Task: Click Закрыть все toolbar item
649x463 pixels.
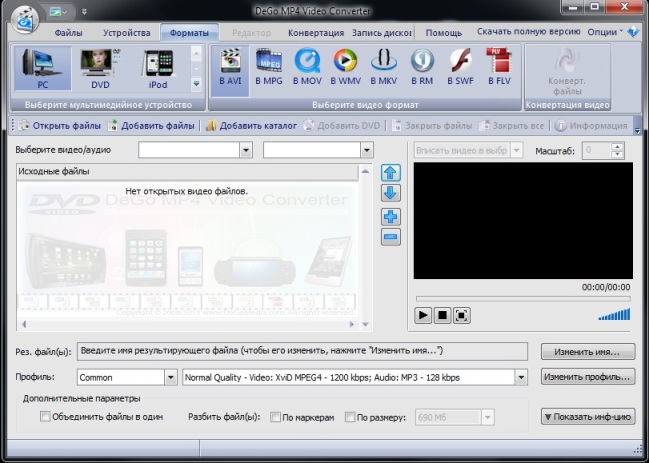Action: pyautogui.click(x=511, y=125)
